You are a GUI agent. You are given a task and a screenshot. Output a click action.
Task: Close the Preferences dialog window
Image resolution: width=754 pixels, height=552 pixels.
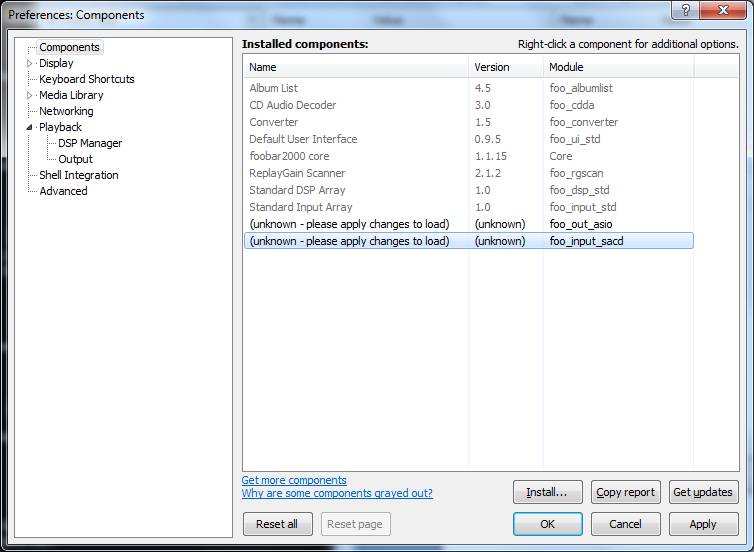(x=723, y=10)
